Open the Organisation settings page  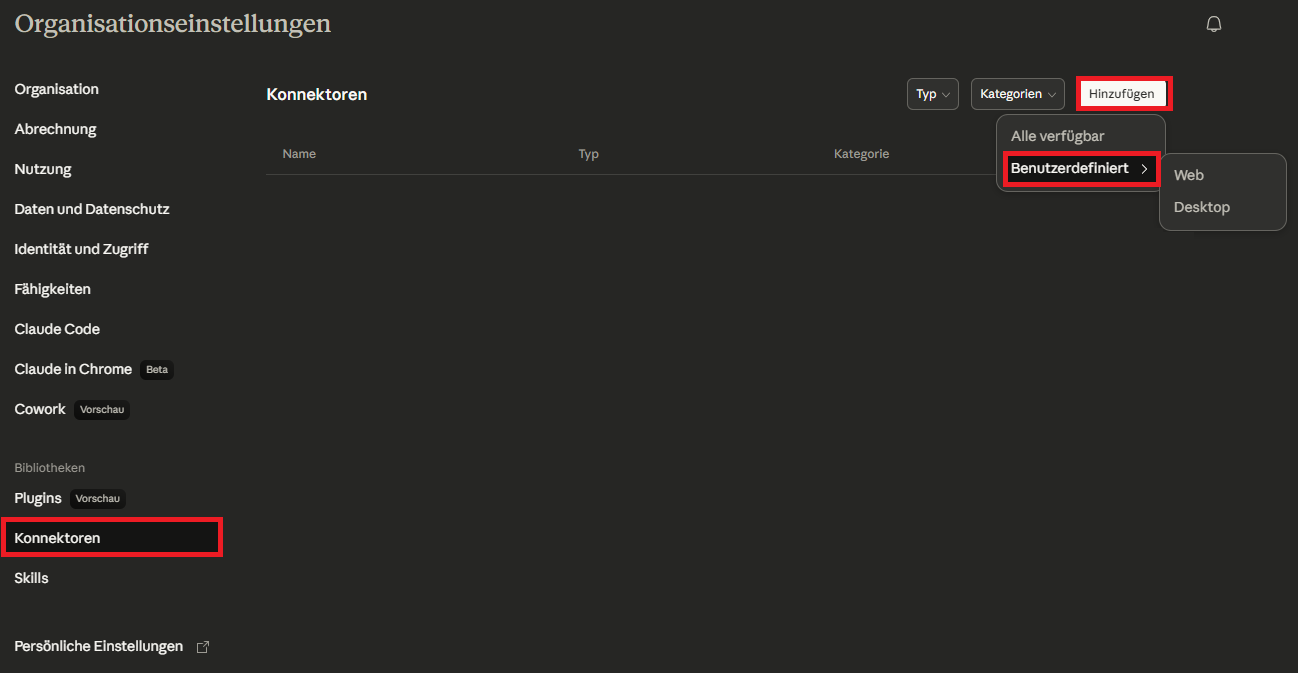(56, 89)
